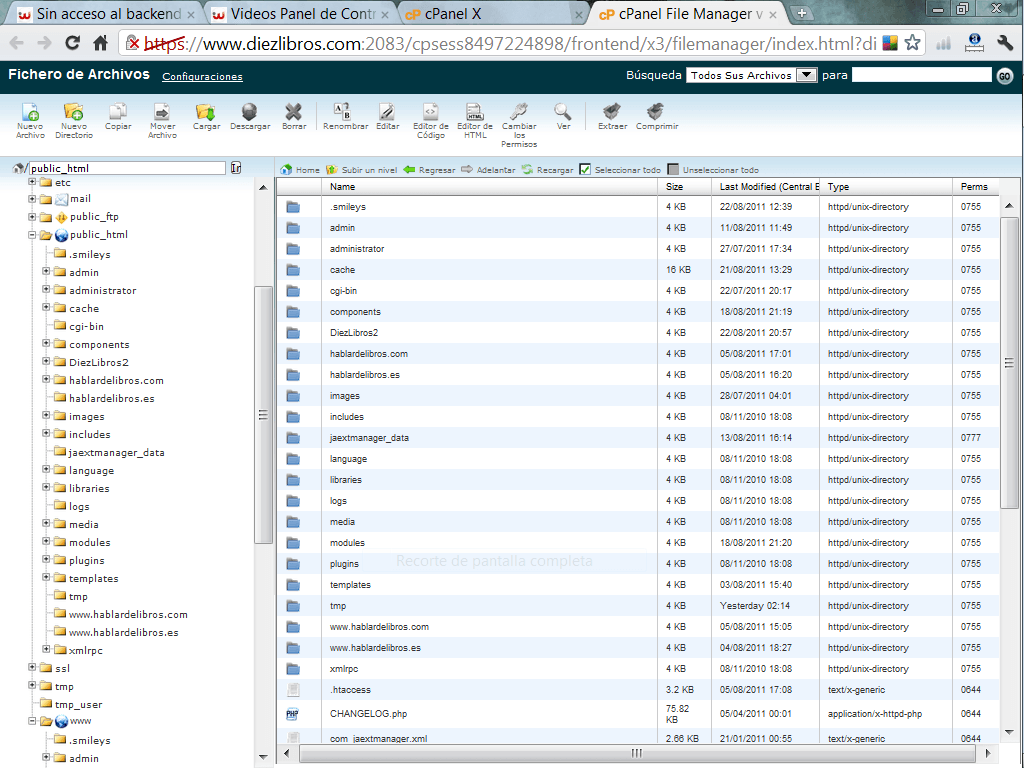This screenshot has width=1024, height=768.
Task: Click Adelantar forward arrow
Action: point(488,170)
